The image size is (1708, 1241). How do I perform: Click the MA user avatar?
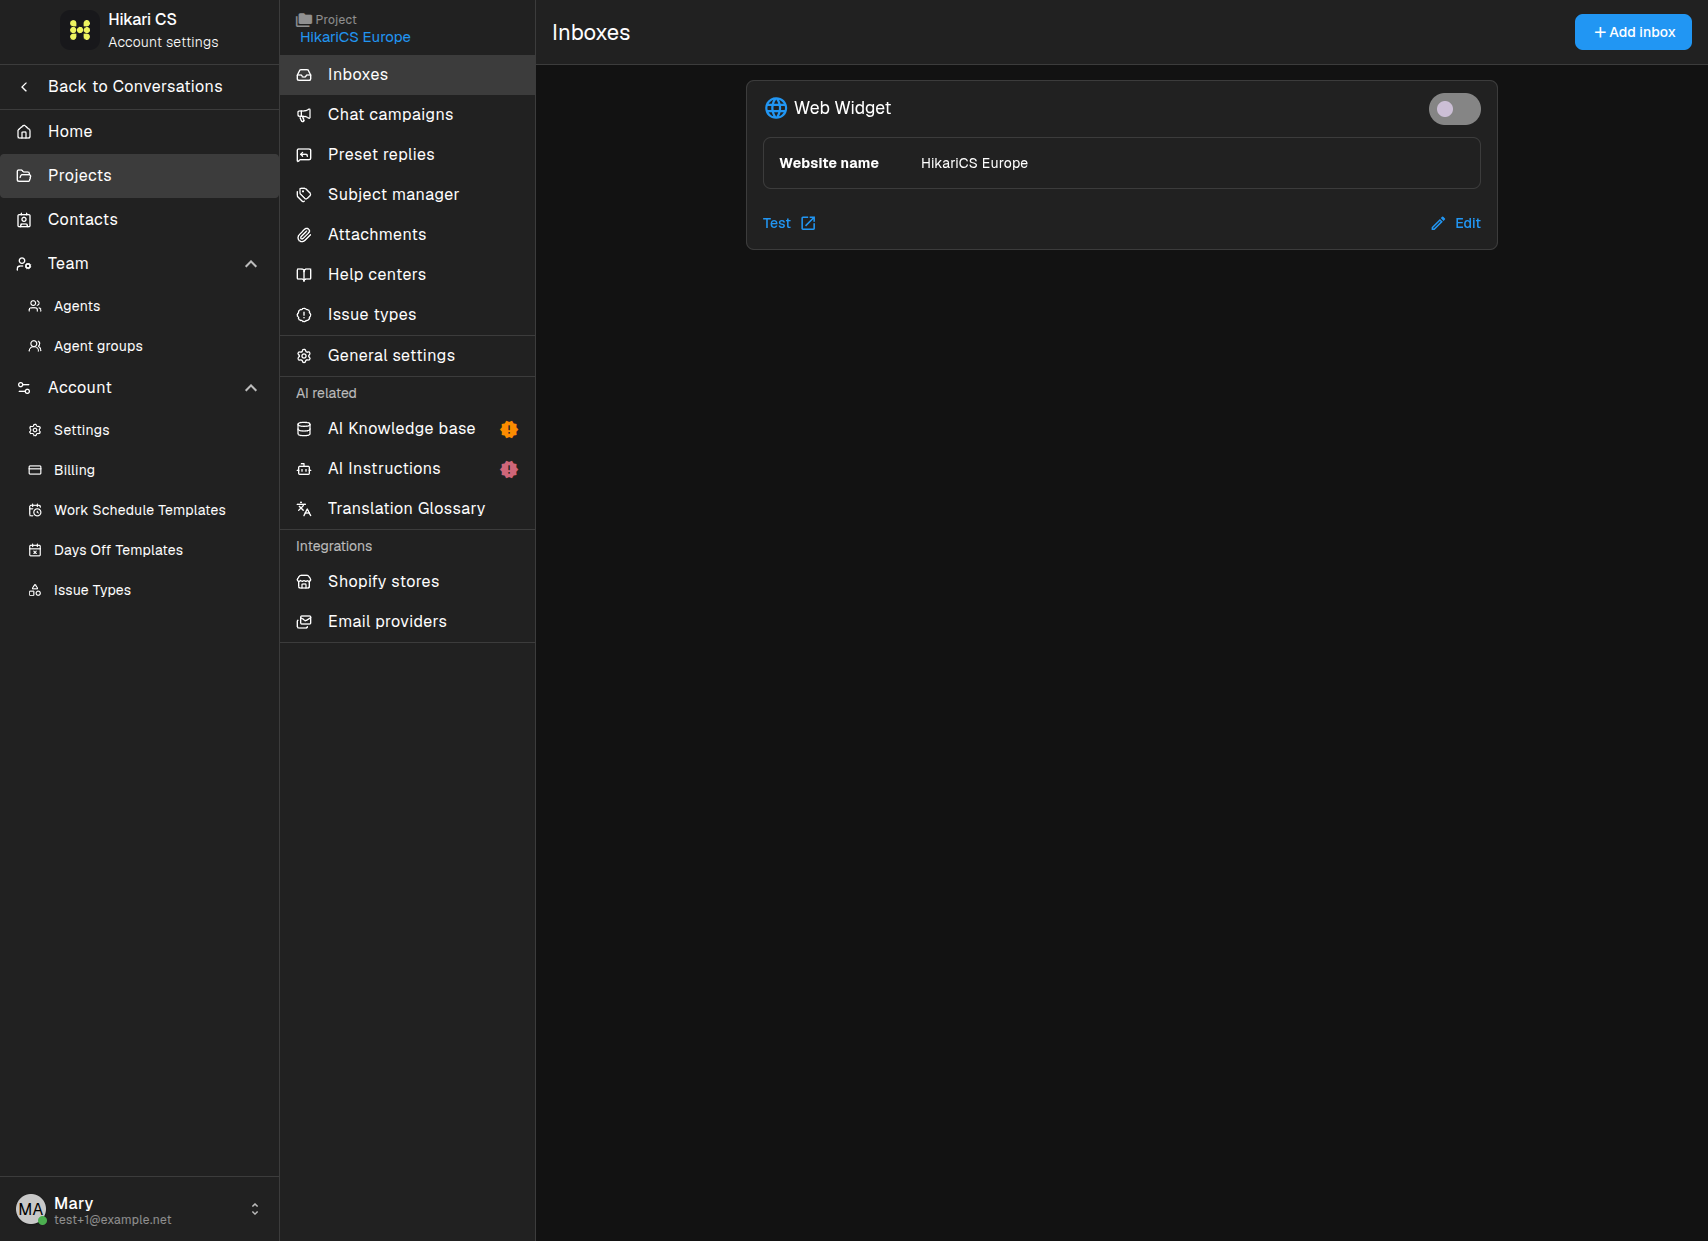(x=31, y=1209)
